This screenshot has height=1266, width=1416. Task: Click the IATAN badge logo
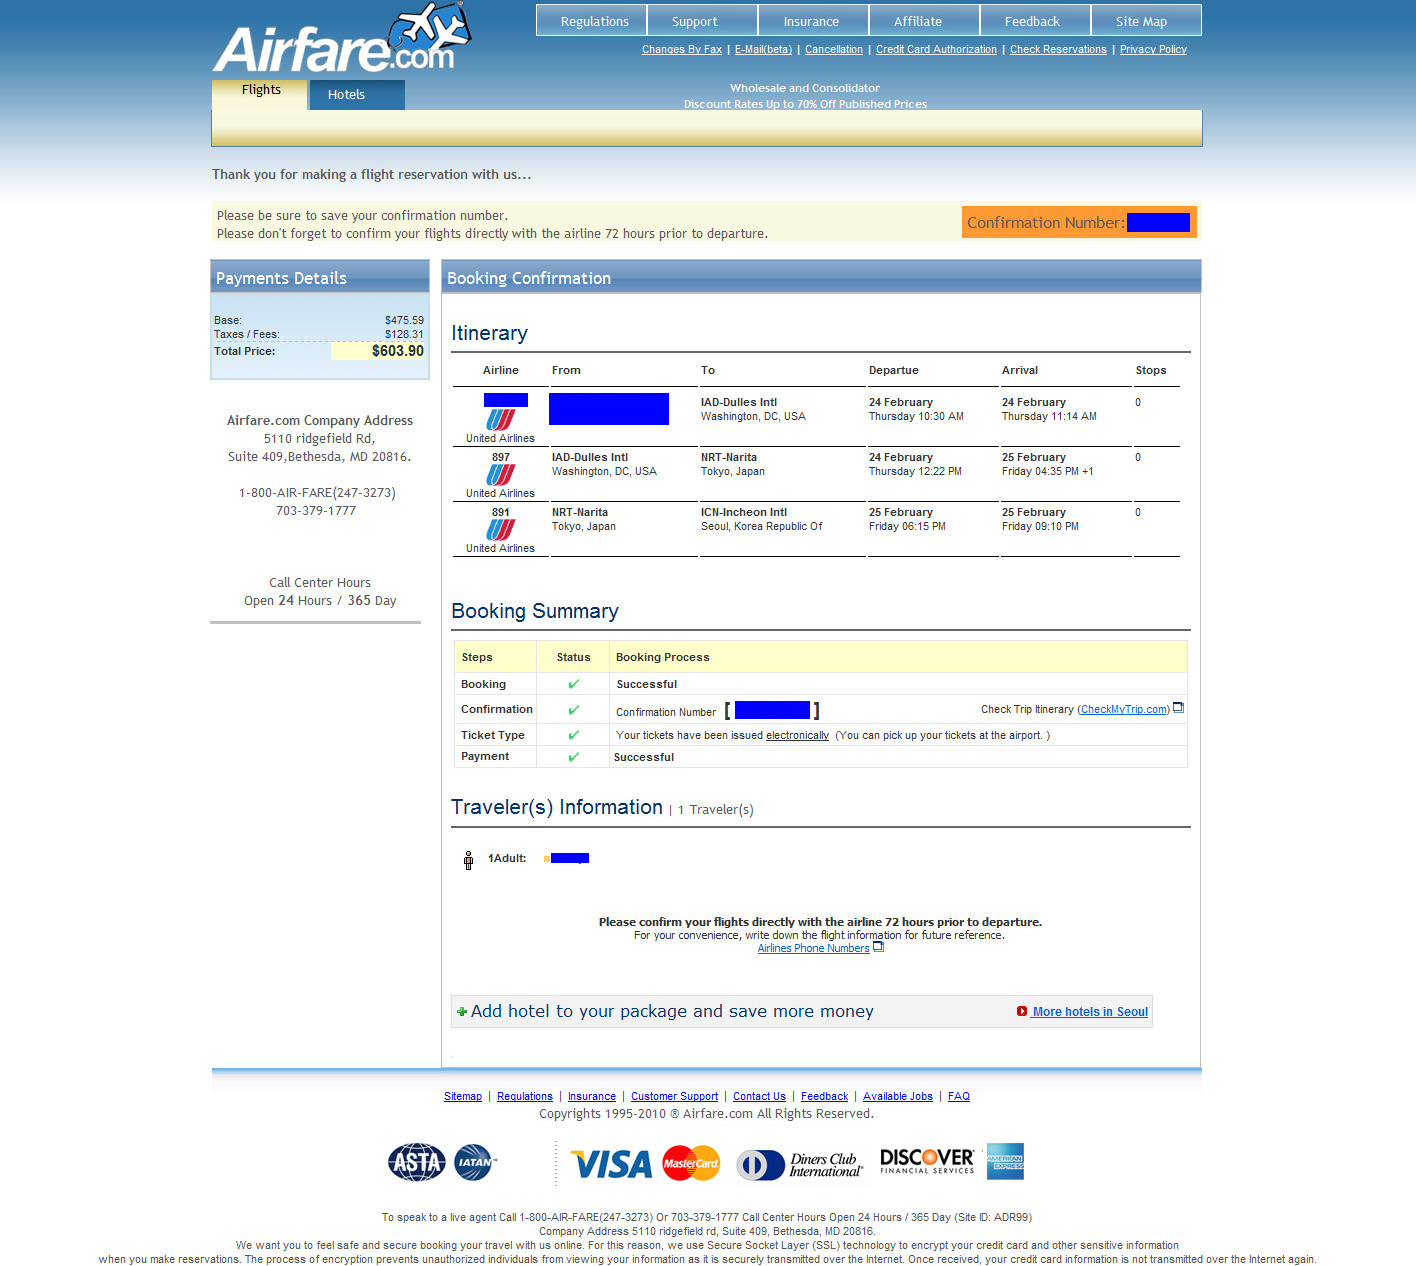[475, 1162]
